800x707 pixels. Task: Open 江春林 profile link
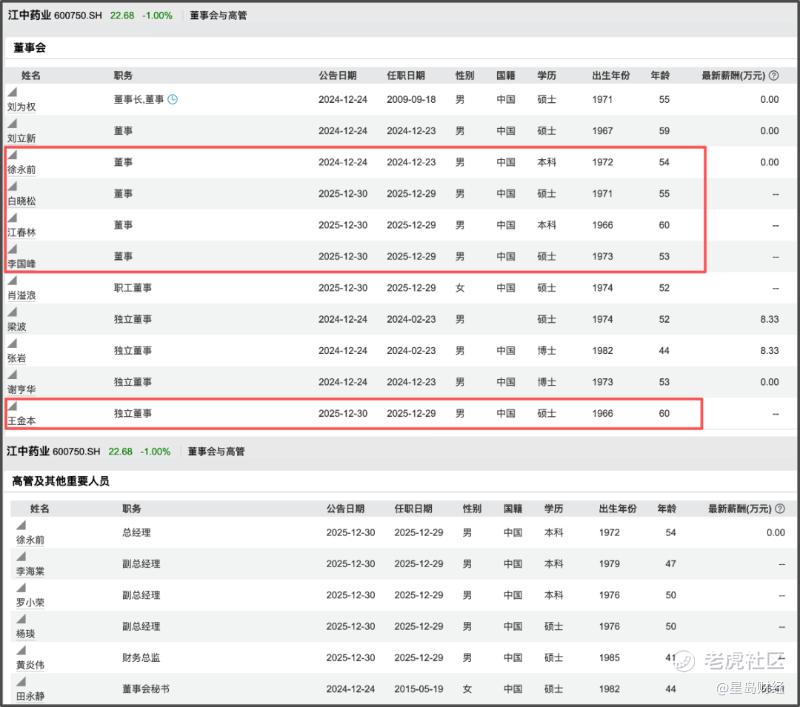coord(21,233)
